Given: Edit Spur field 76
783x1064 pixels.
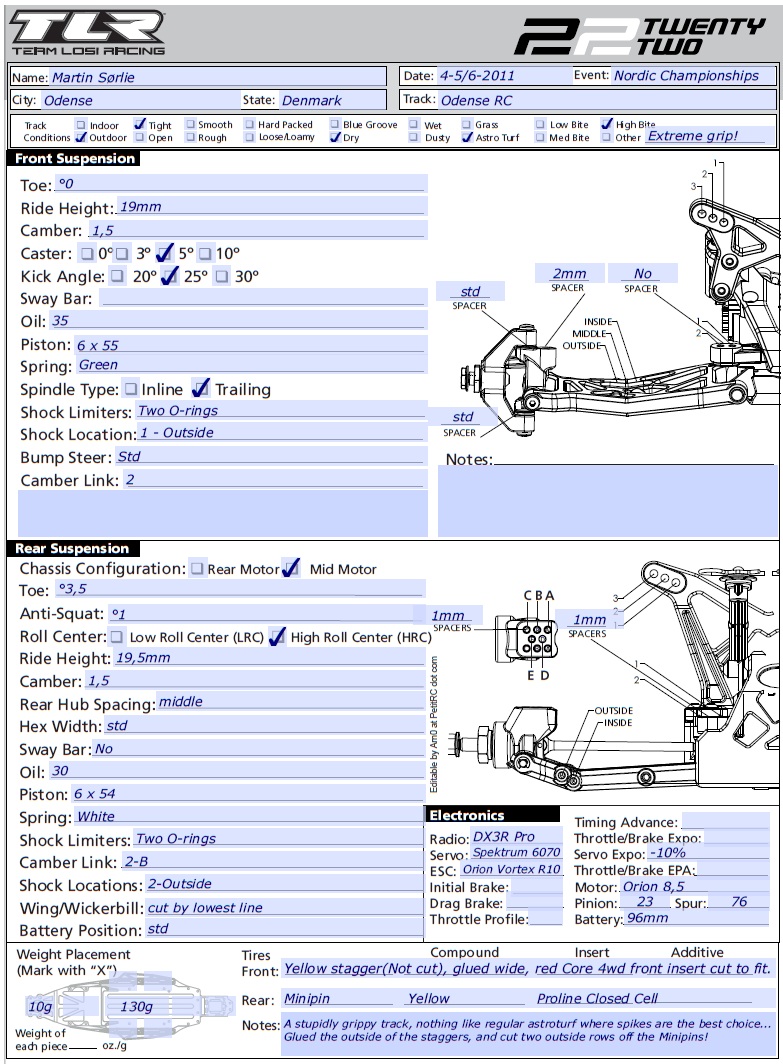Looking at the screenshot, I should 738,902.
